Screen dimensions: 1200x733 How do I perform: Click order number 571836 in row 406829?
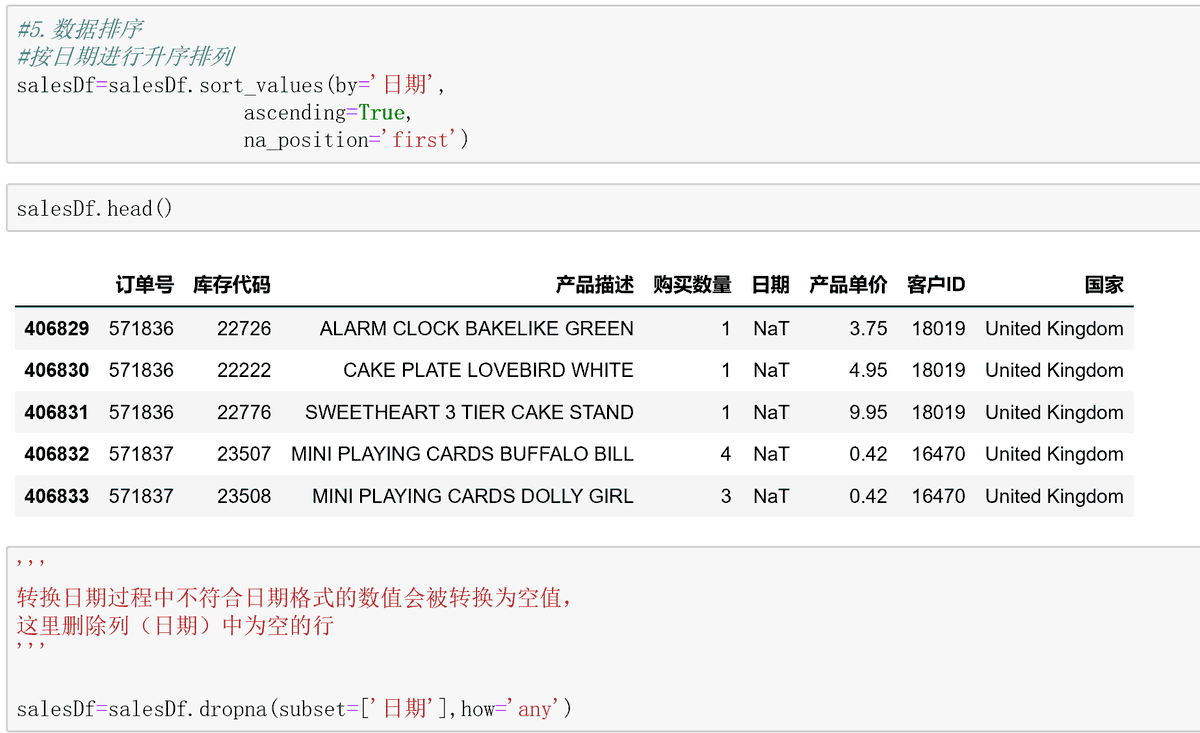141,328
